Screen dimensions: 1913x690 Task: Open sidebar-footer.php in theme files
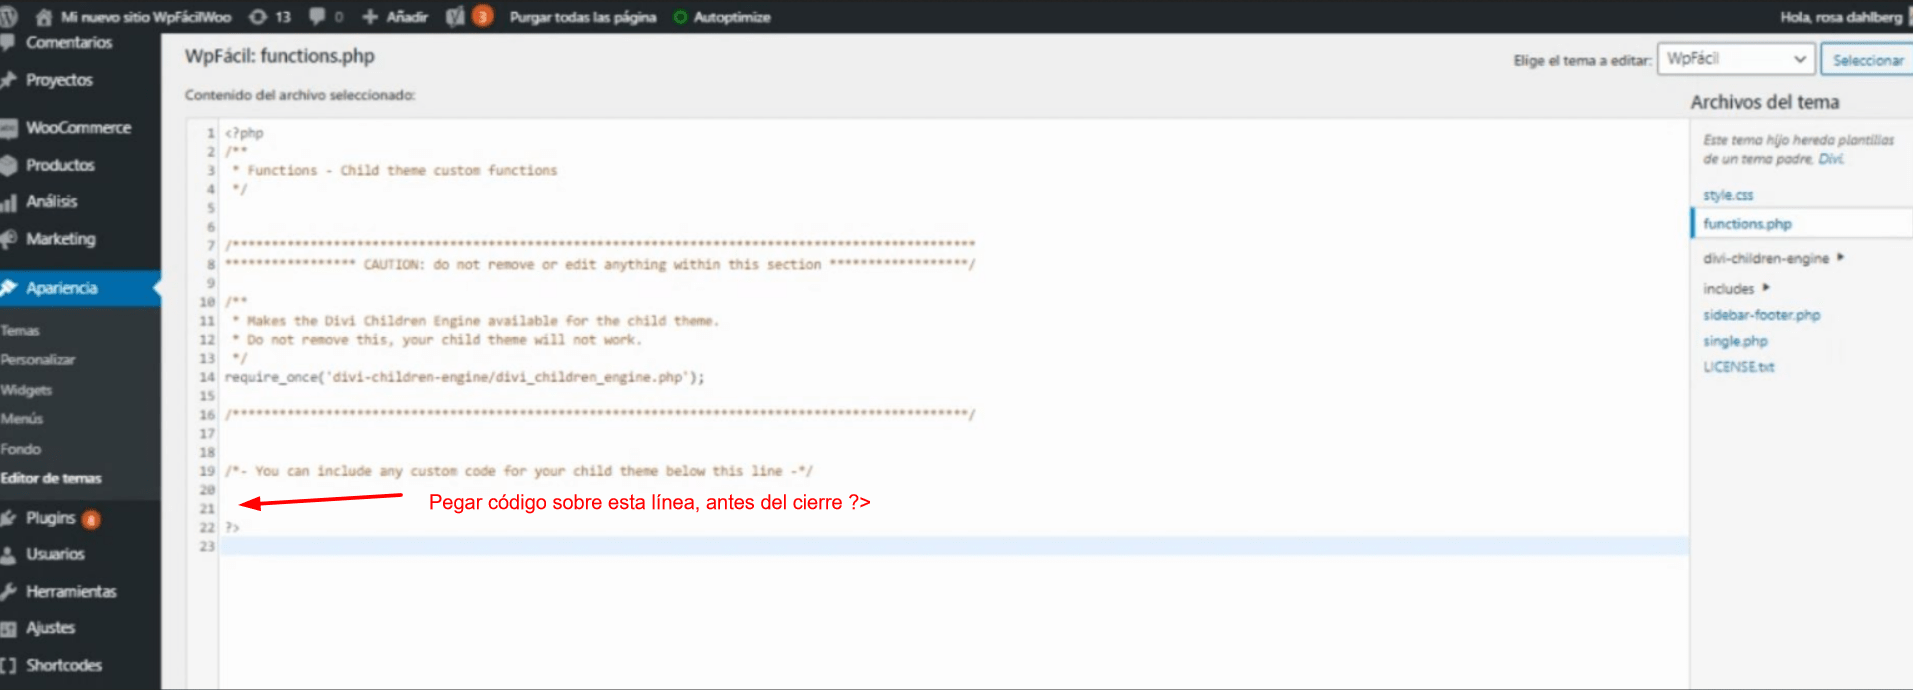1761,315
